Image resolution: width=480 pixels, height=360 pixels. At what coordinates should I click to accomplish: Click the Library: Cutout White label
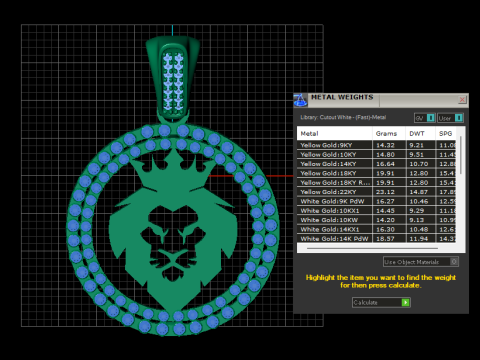point(343,117)
